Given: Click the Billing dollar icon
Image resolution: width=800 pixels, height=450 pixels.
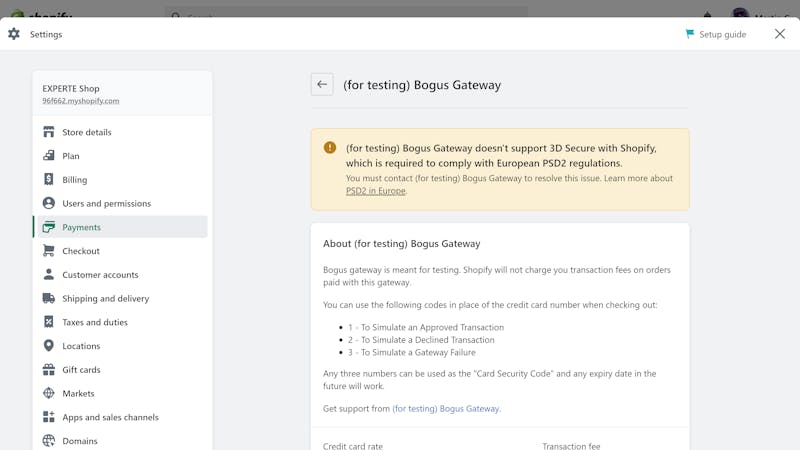Looking at the screenshot, I should [48, 180].
